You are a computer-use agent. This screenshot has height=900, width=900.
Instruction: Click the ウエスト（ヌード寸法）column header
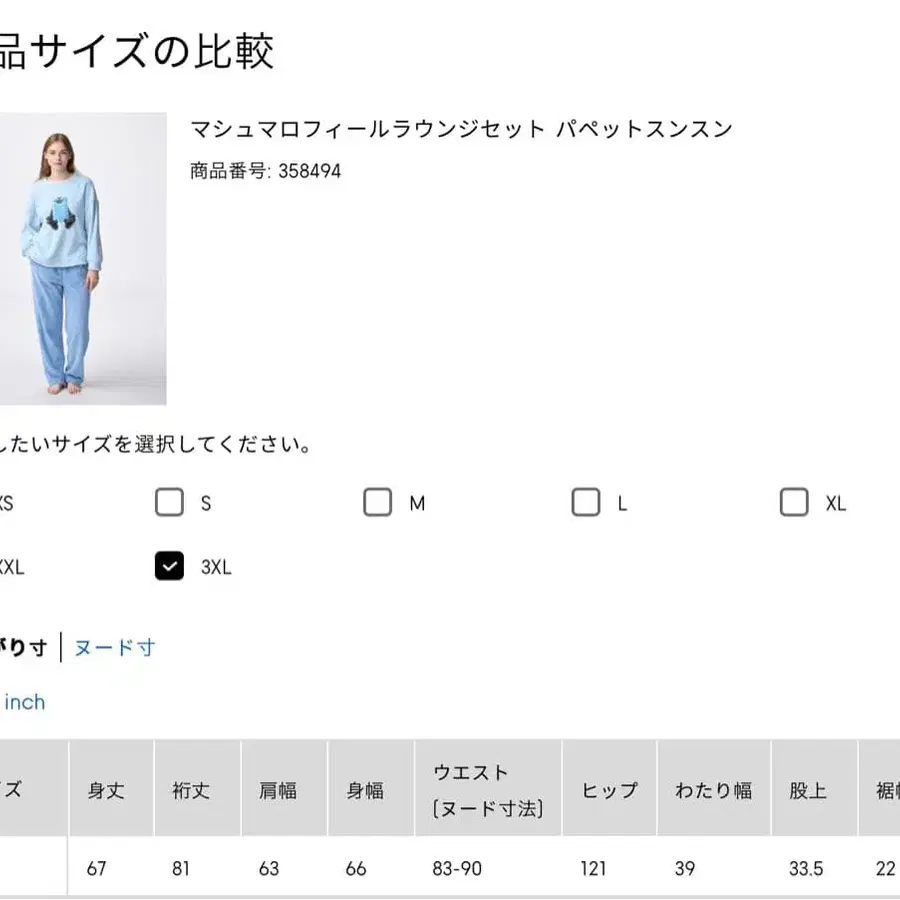pos(488,789)
